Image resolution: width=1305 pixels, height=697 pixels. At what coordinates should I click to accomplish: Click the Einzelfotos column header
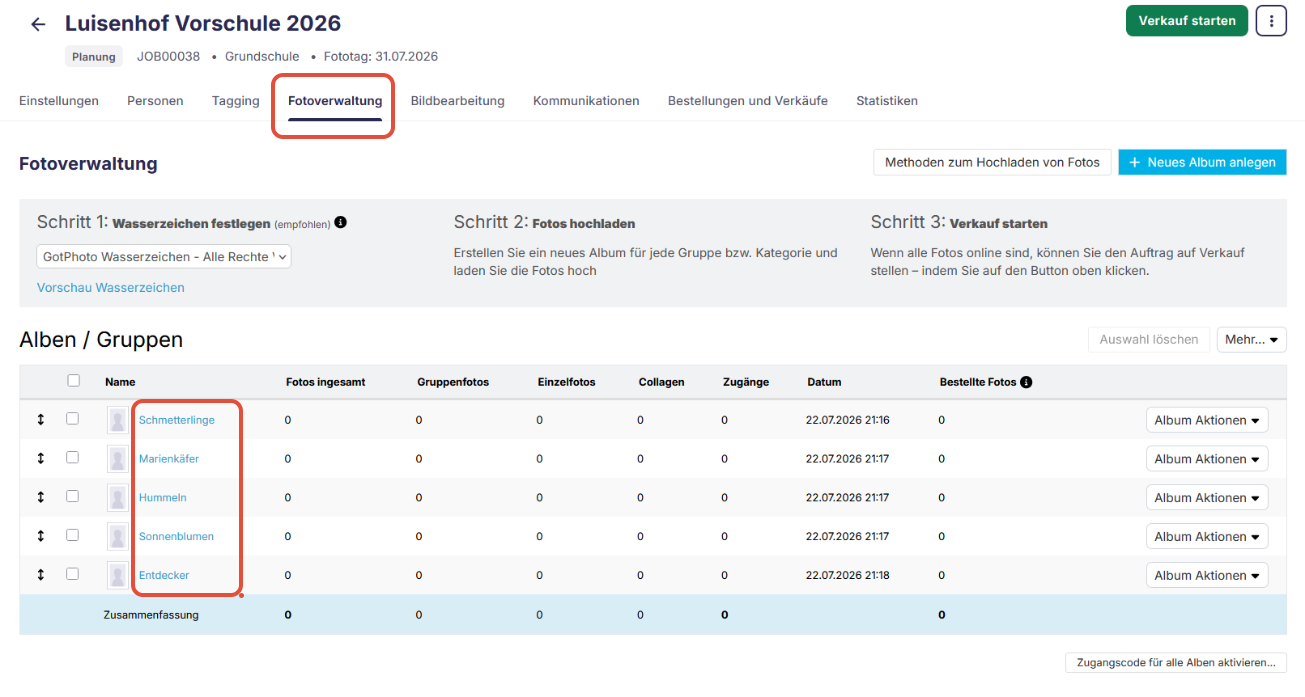tap(566, 382)
